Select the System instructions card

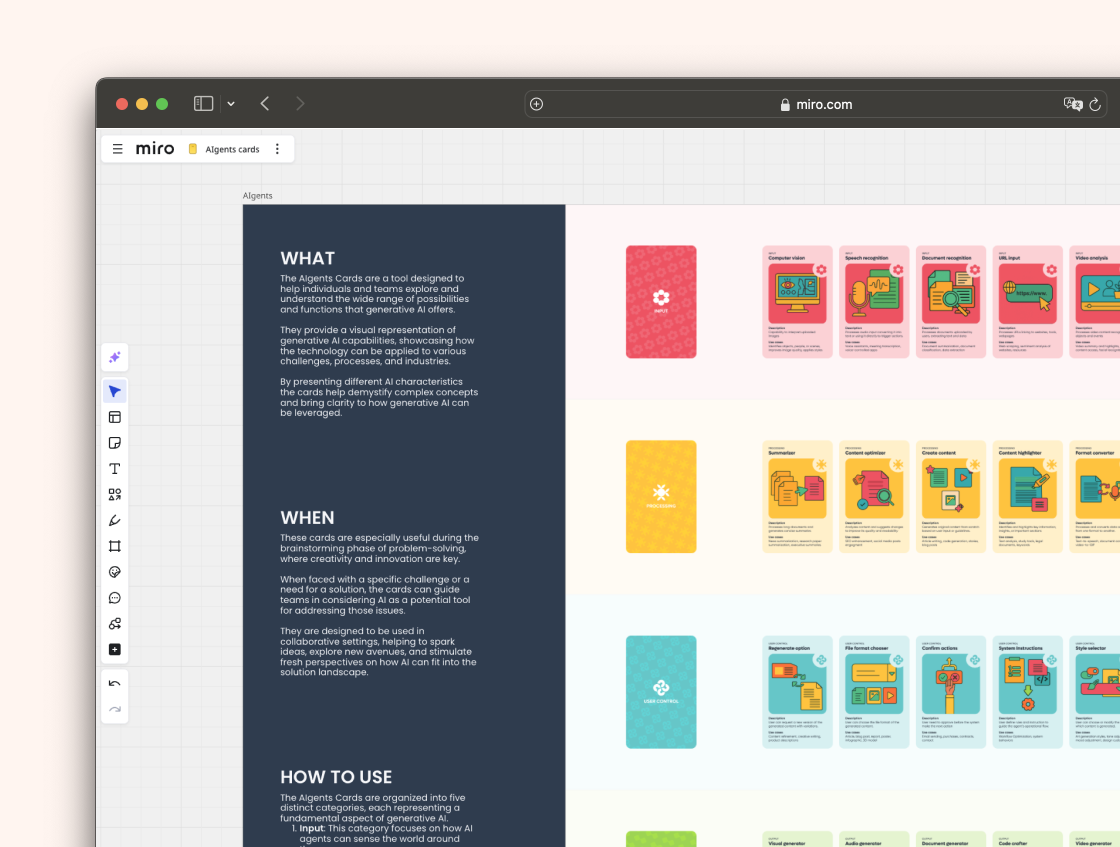tap(1028, 692)
